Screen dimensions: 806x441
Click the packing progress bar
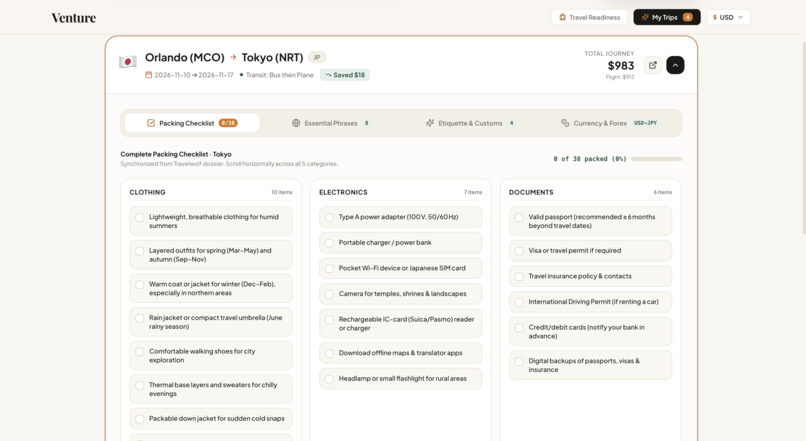656,159
